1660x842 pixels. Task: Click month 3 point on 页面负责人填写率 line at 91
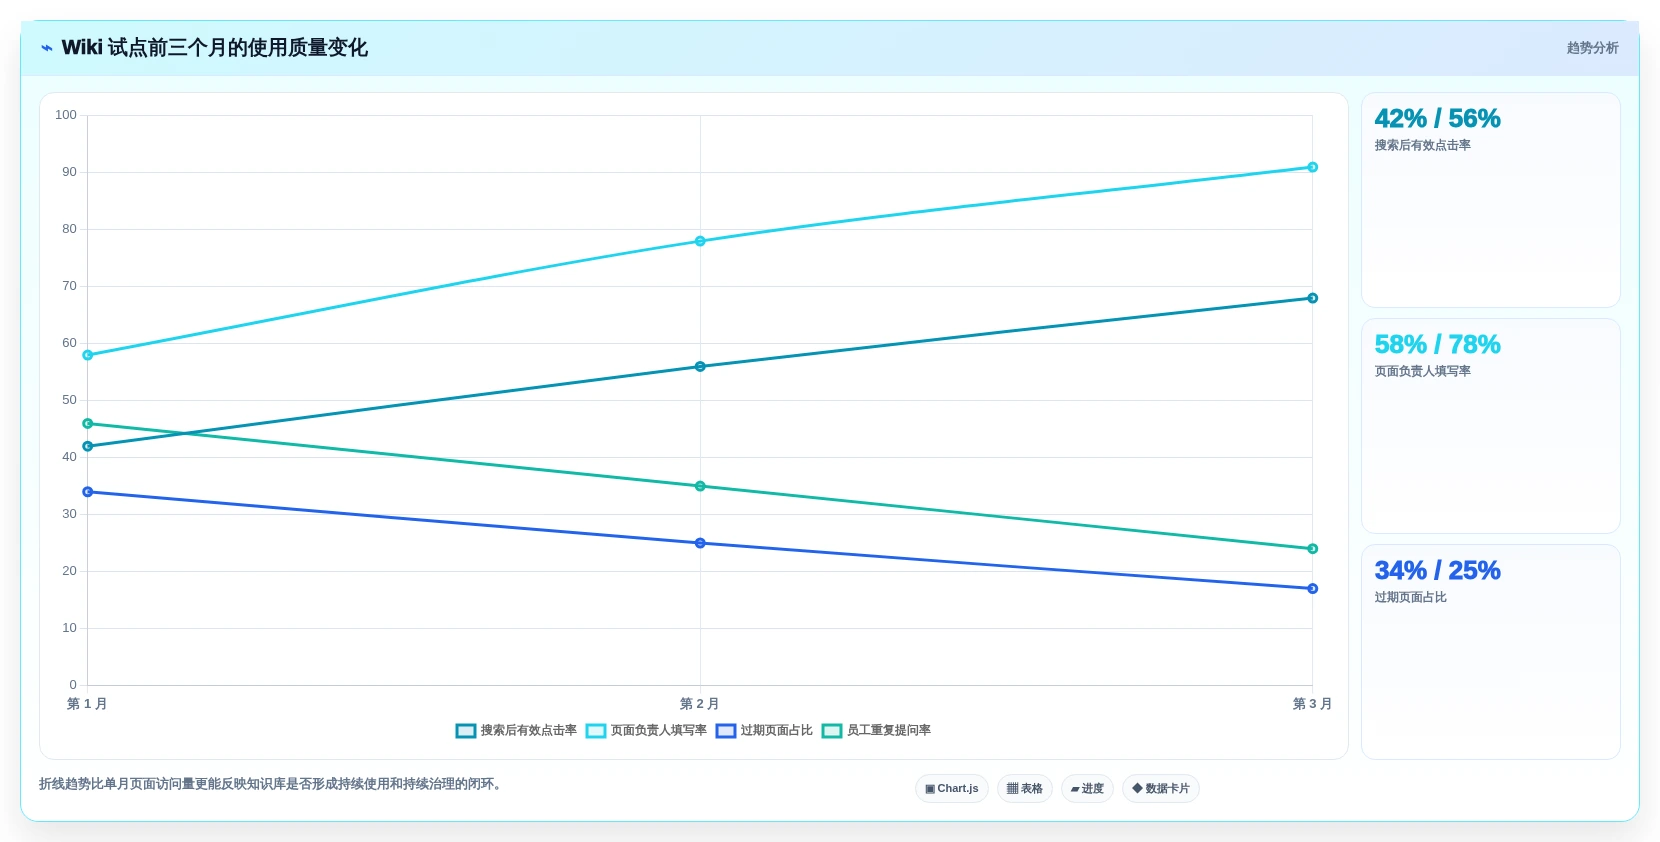click(x=1312, y=167)
